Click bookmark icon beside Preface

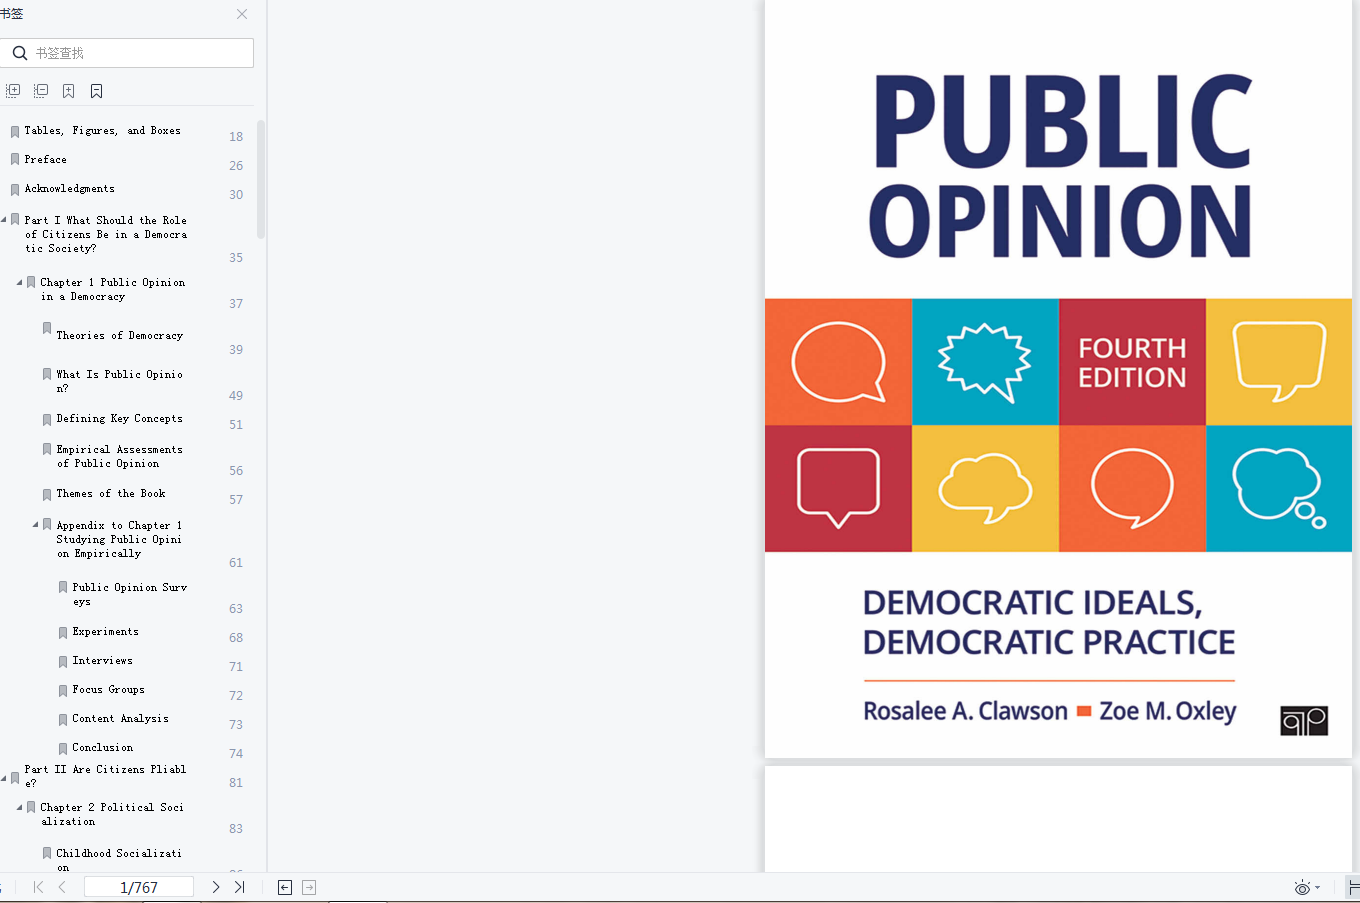pyautogui.click(x=15, y=160)
